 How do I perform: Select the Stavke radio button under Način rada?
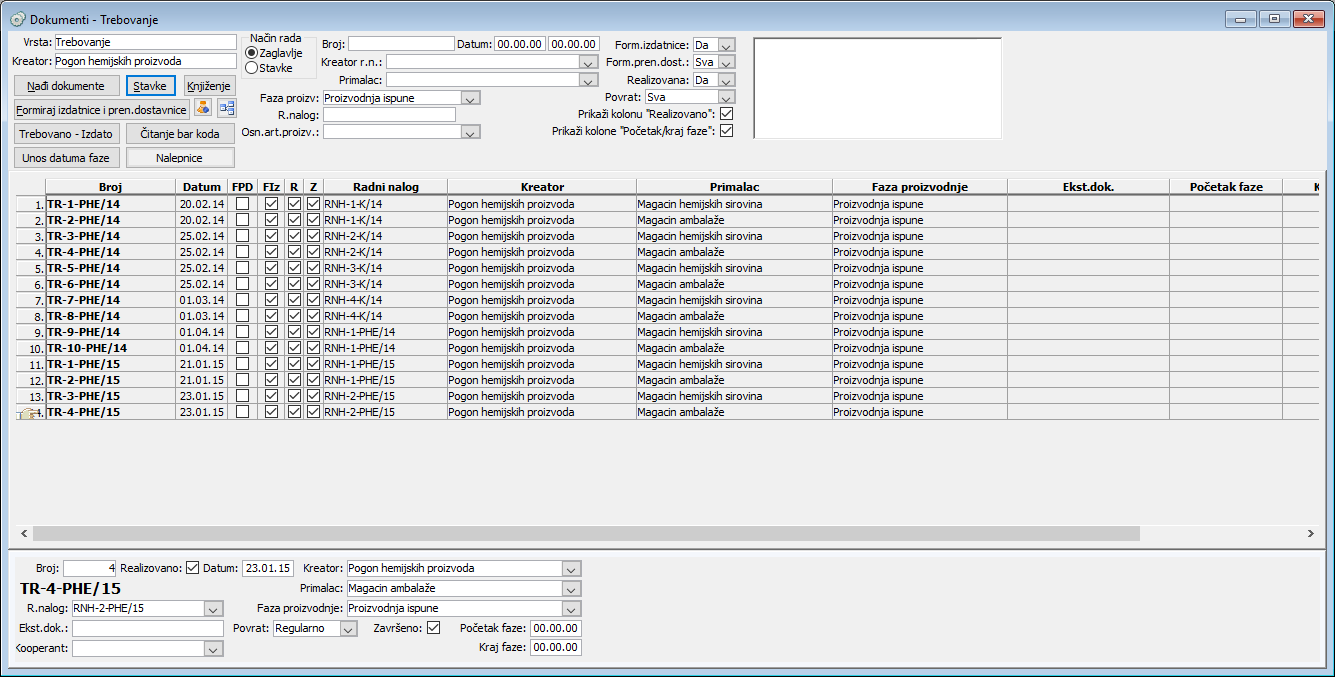click(x=251, y=68)
